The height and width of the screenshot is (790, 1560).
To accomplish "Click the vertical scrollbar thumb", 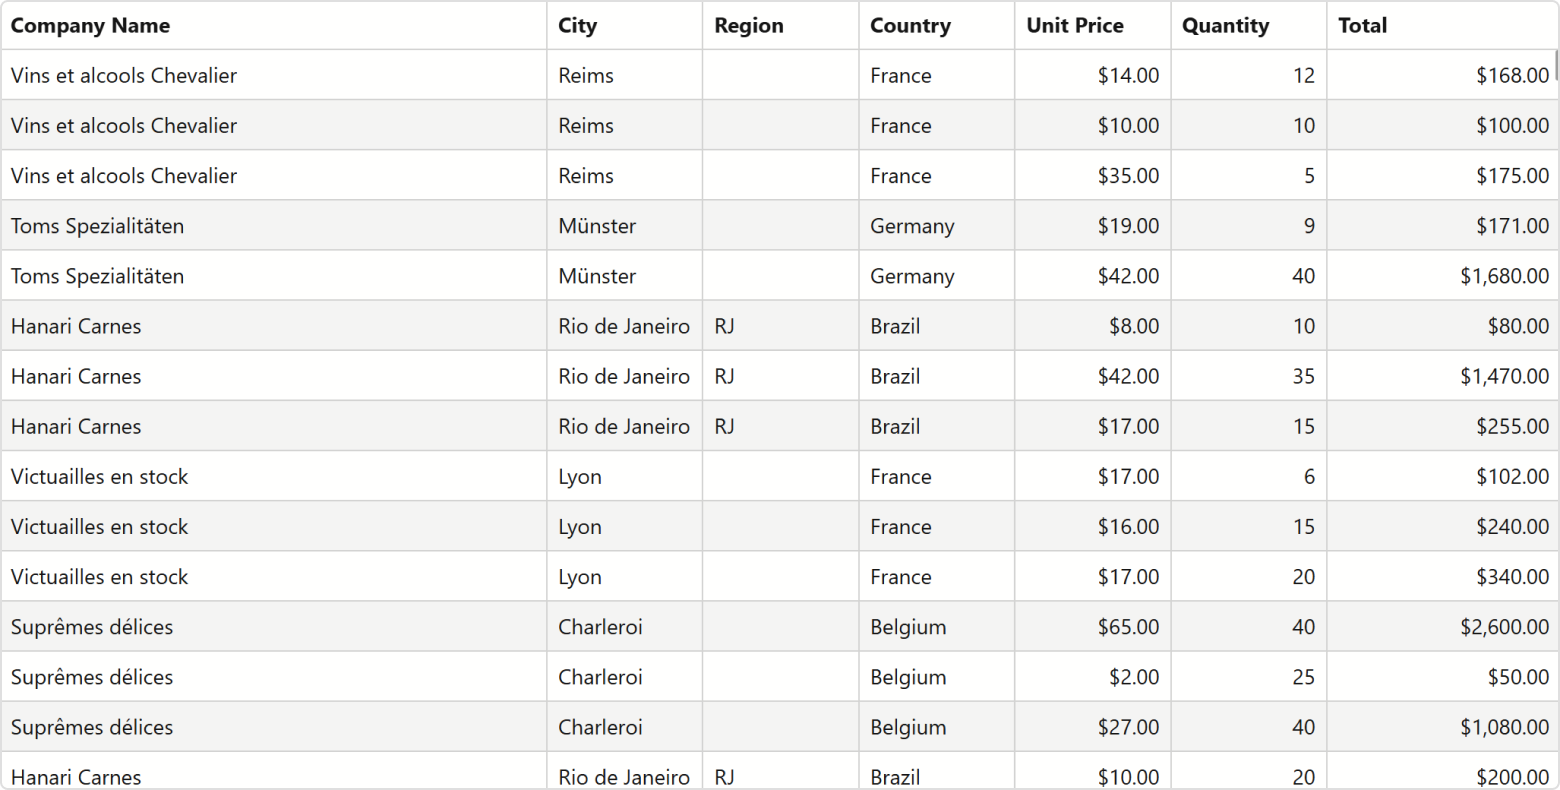I will point(1556,65).
